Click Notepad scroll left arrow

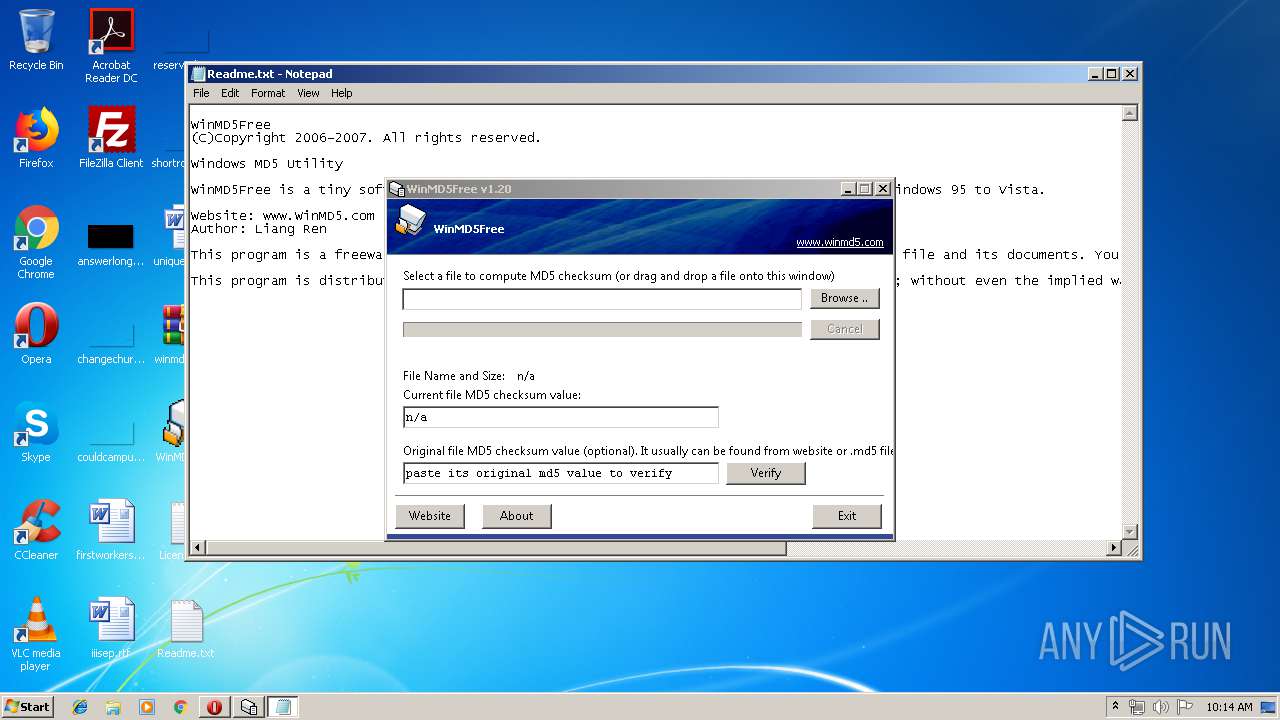tap(197, 548)
